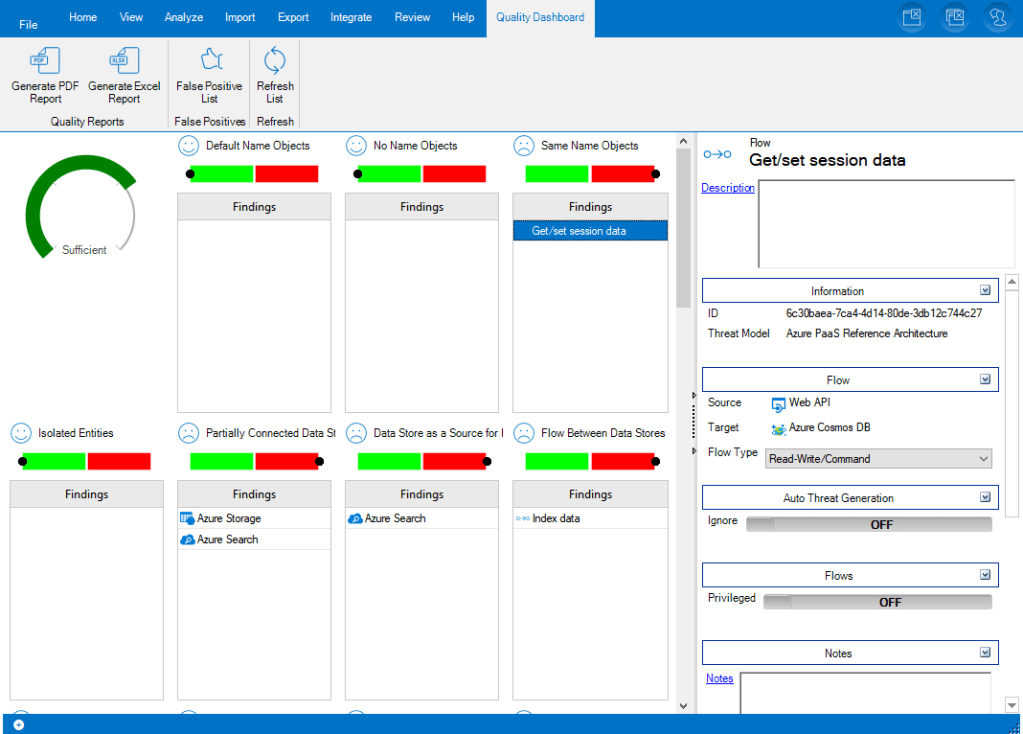
Task: Click the Notes link
Action: point(719,679)
